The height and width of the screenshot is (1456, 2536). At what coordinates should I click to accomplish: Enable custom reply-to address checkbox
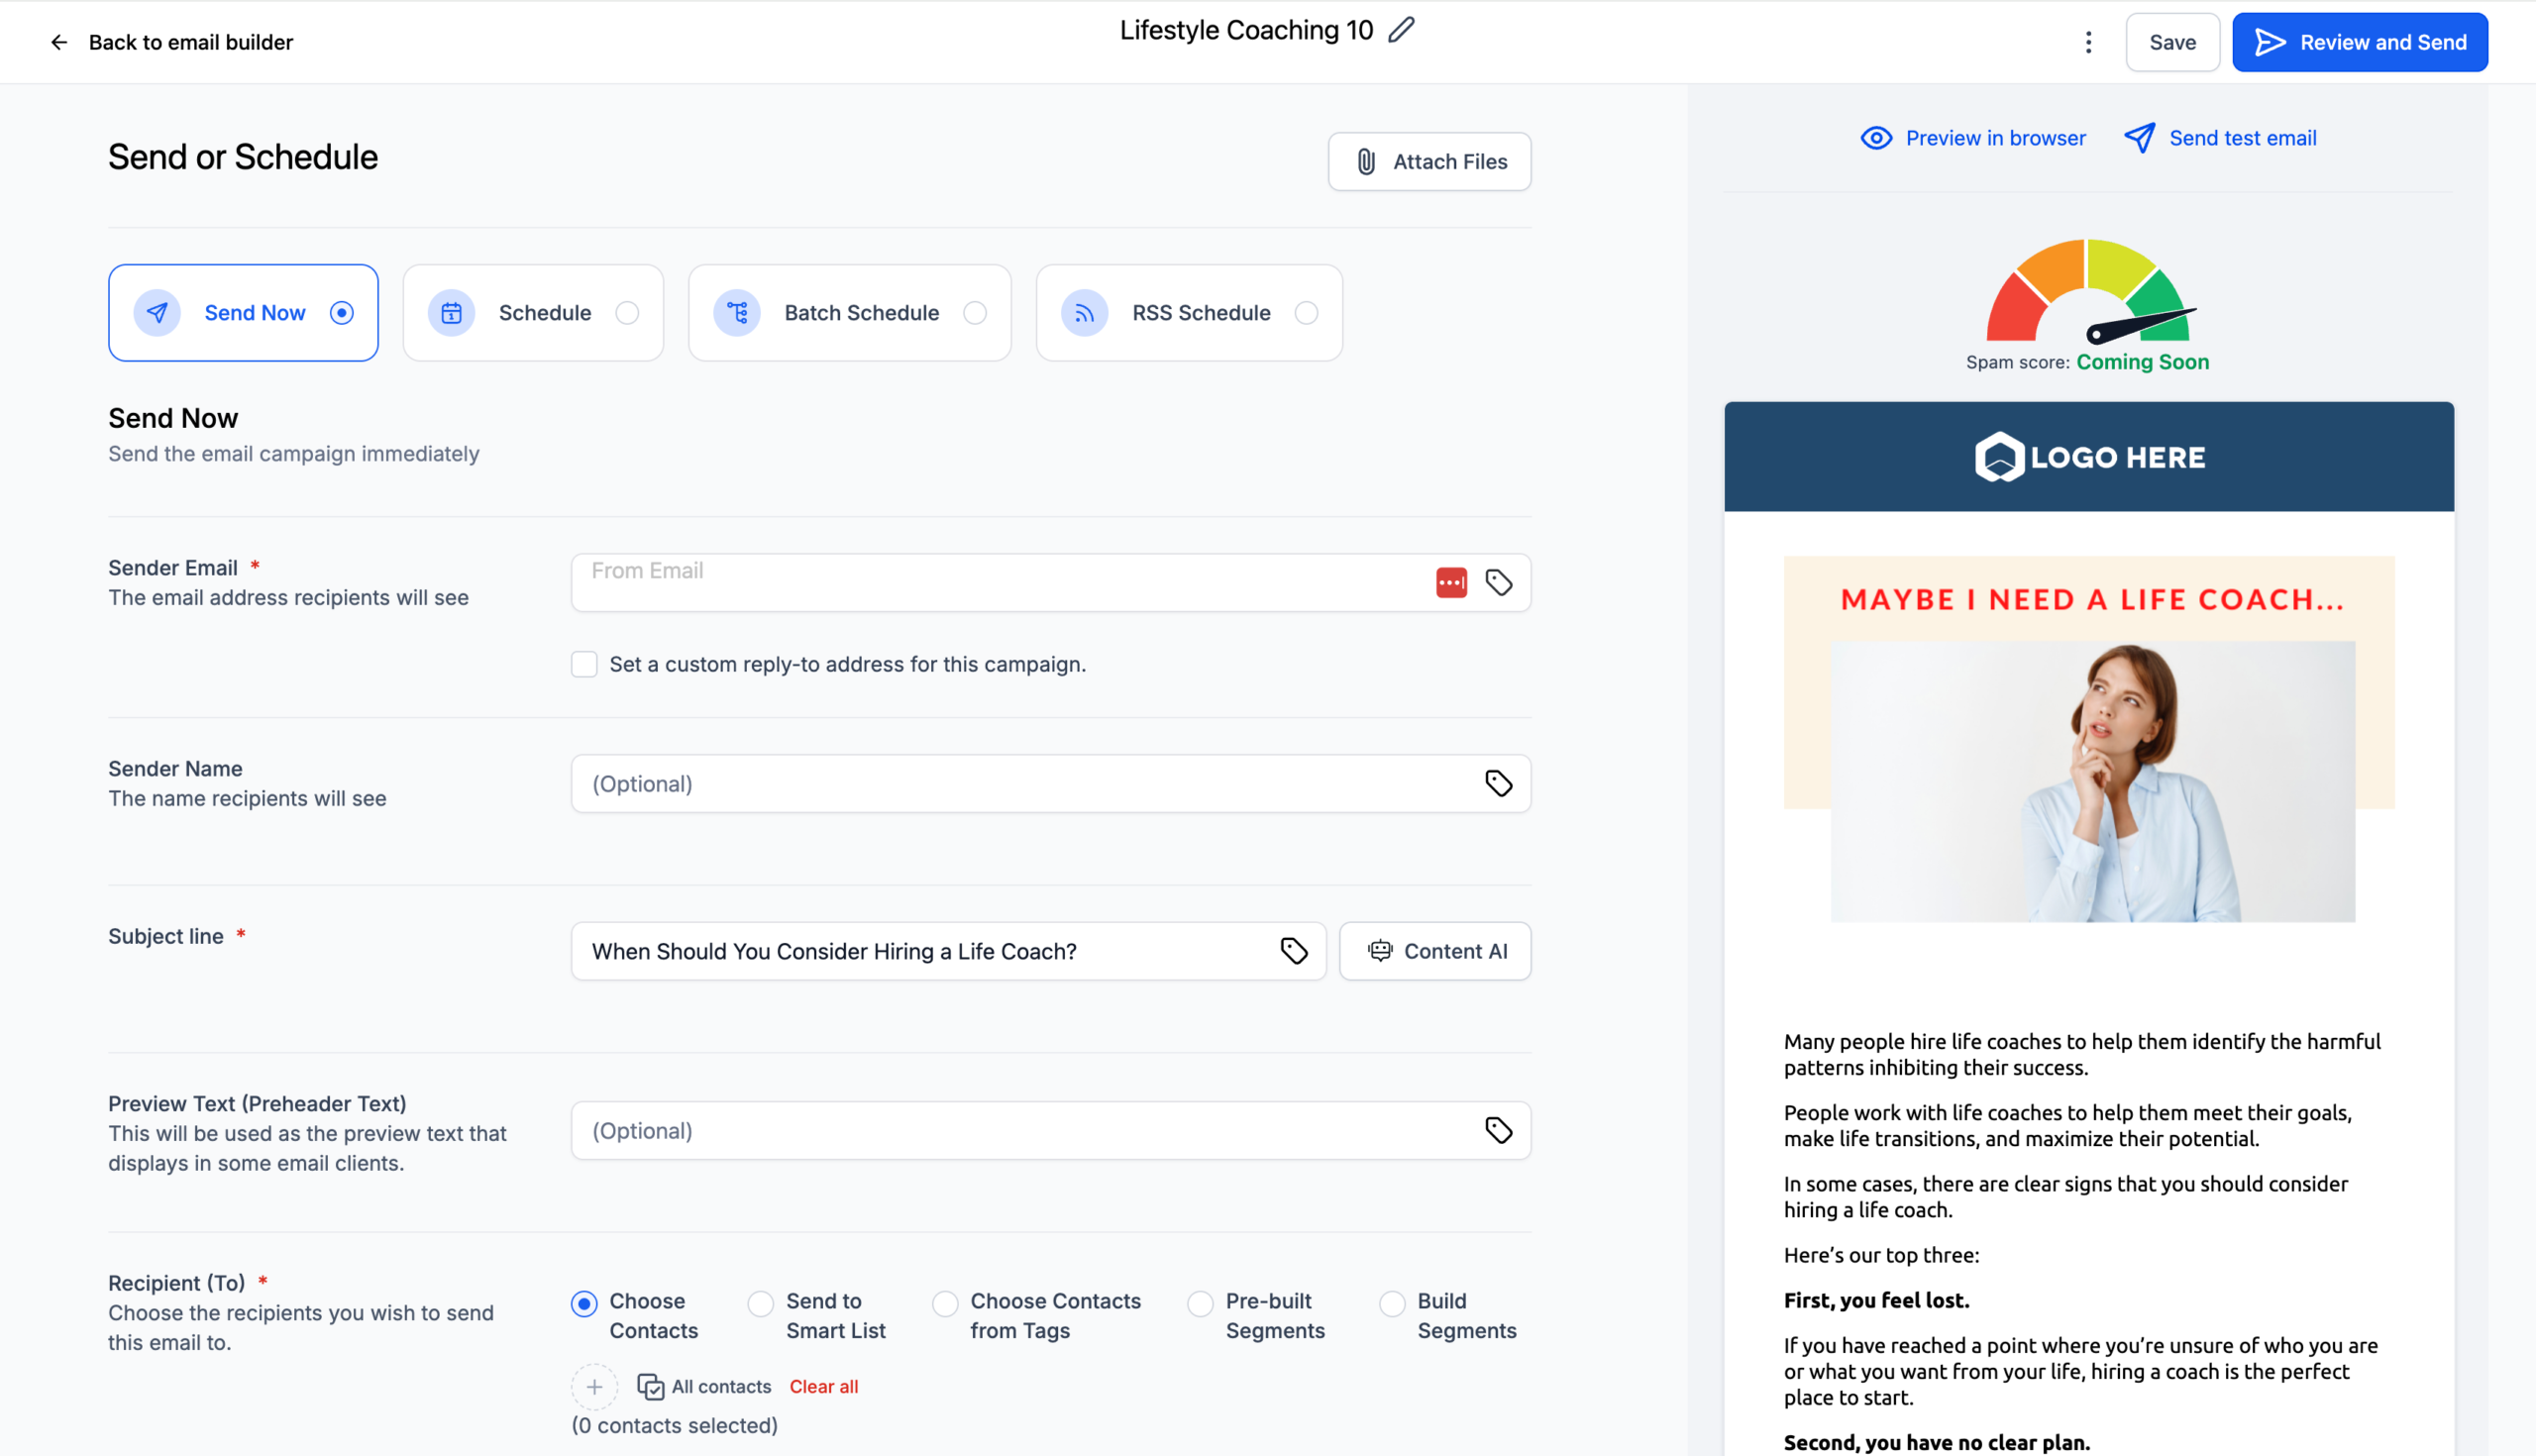[x=584, y=664]
